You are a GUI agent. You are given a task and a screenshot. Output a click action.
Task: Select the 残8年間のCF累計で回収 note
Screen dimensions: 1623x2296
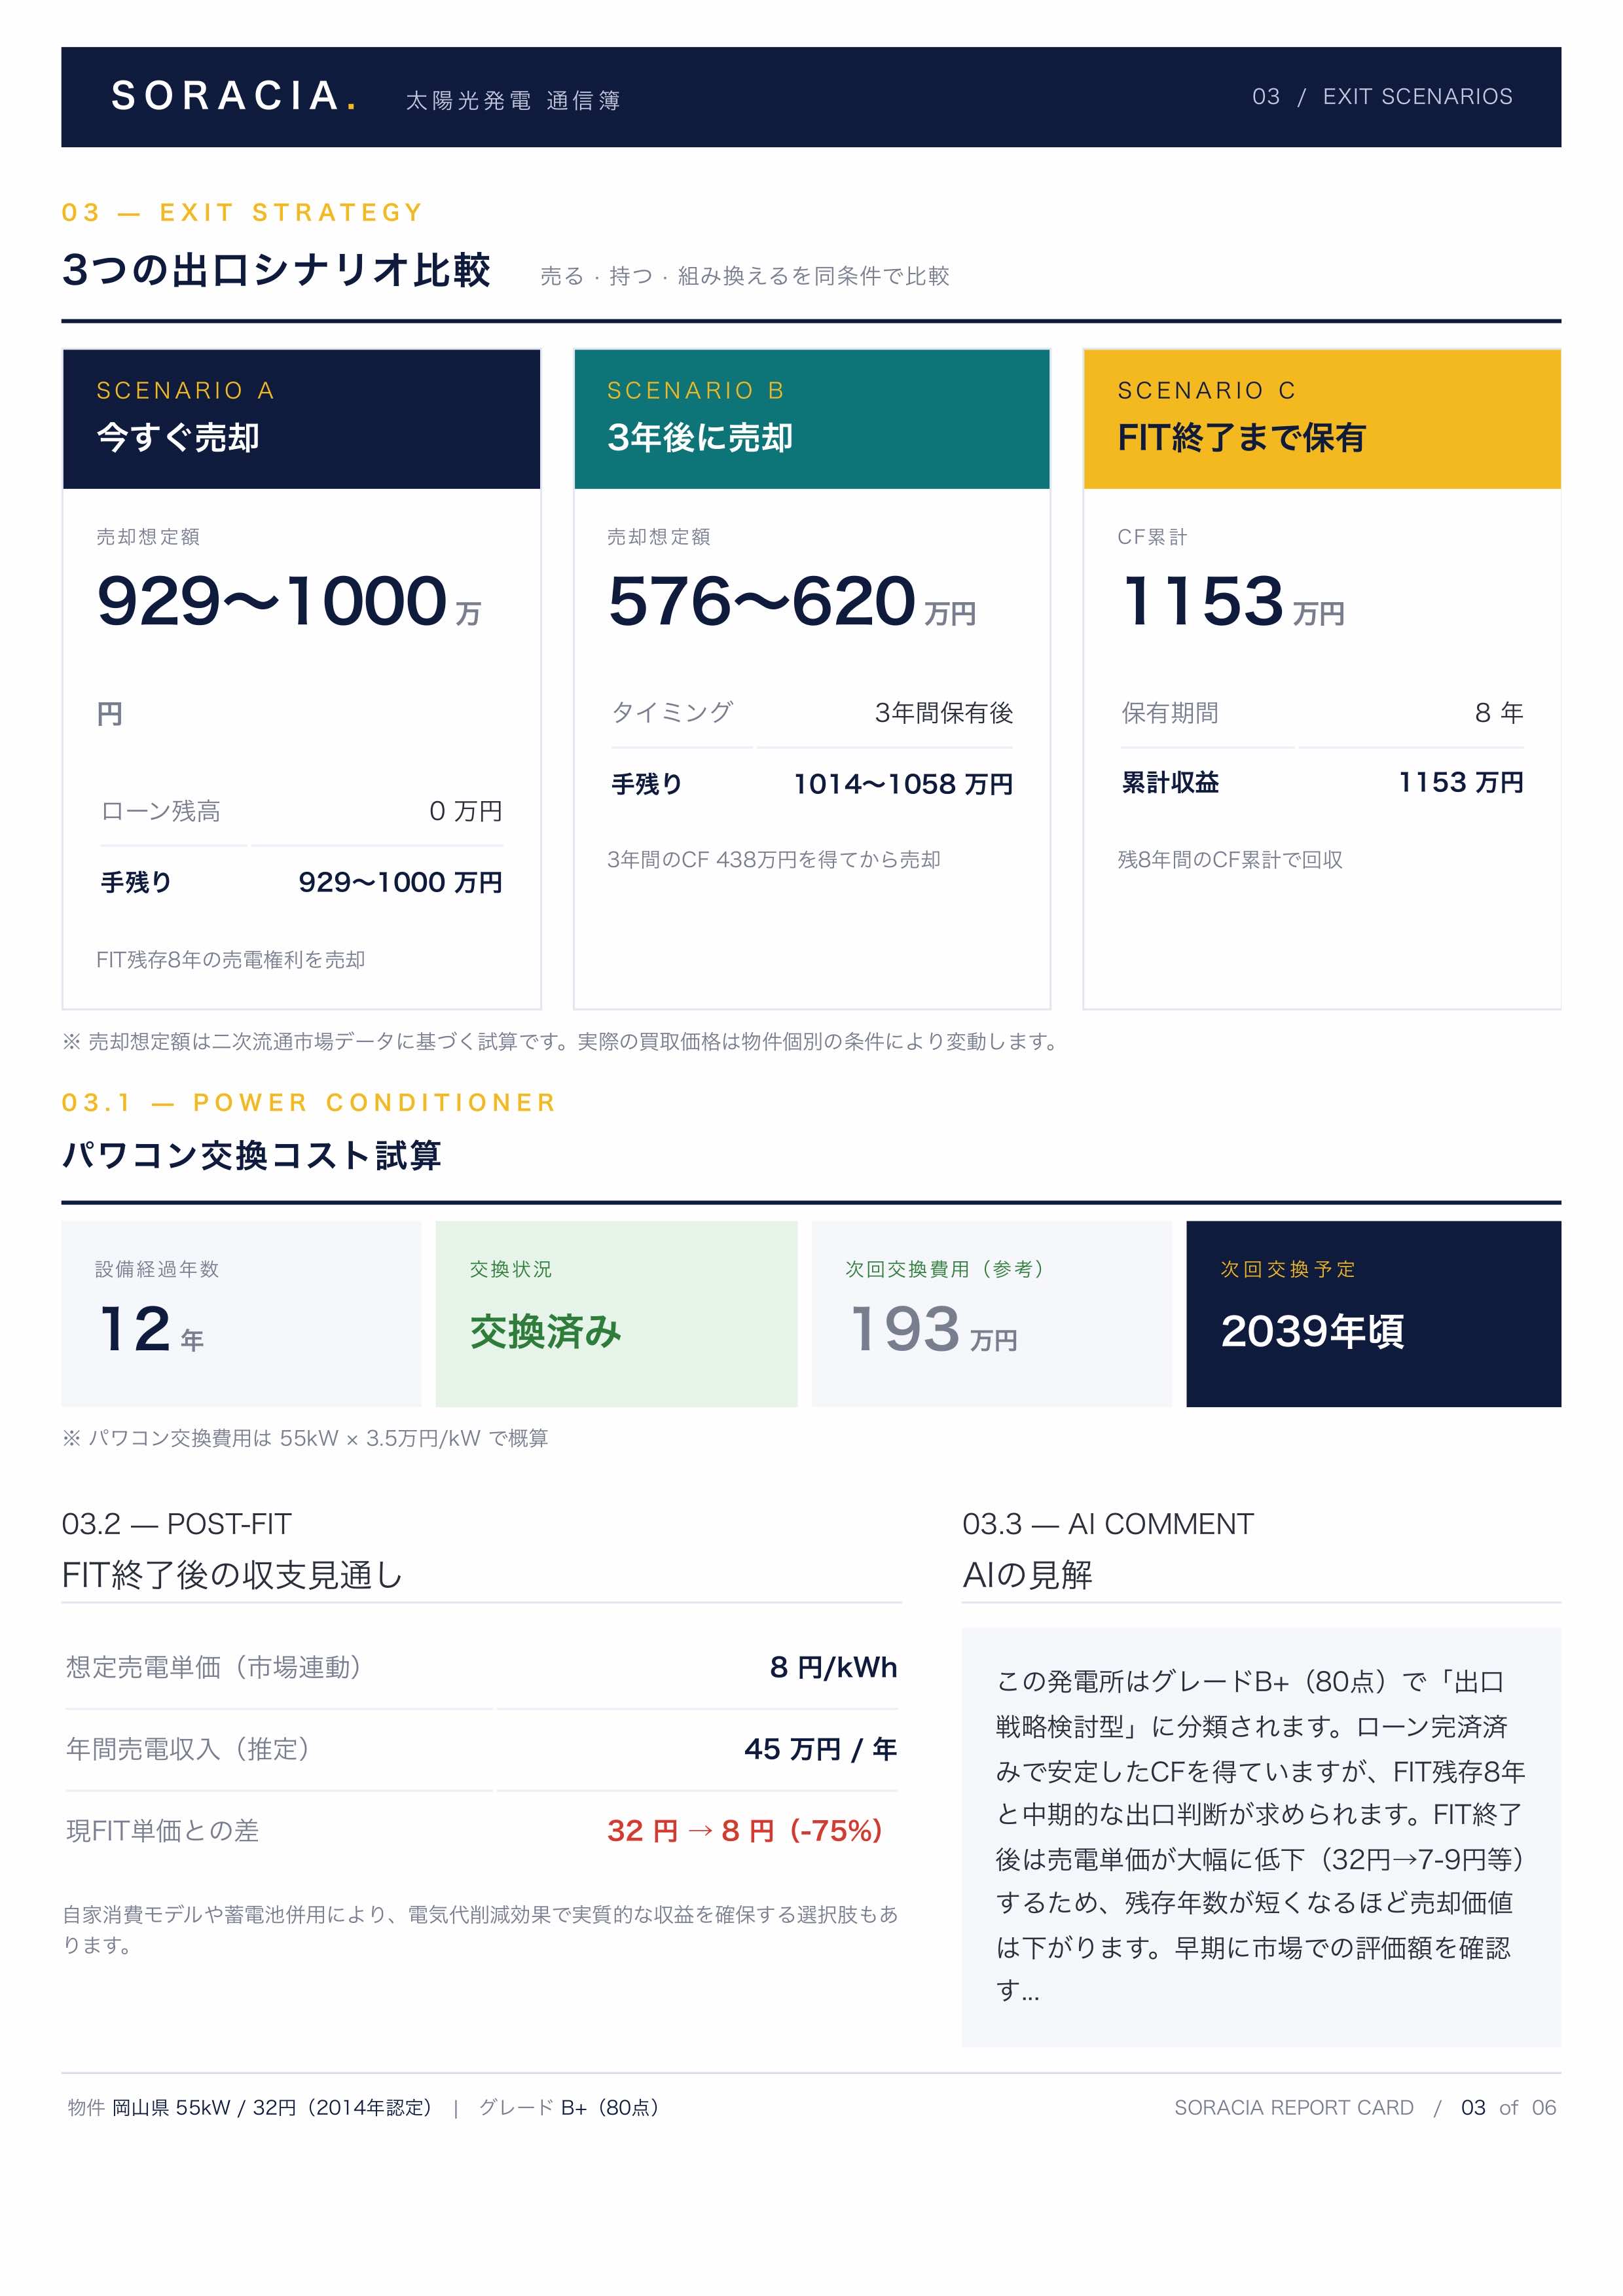(1230, 859)
